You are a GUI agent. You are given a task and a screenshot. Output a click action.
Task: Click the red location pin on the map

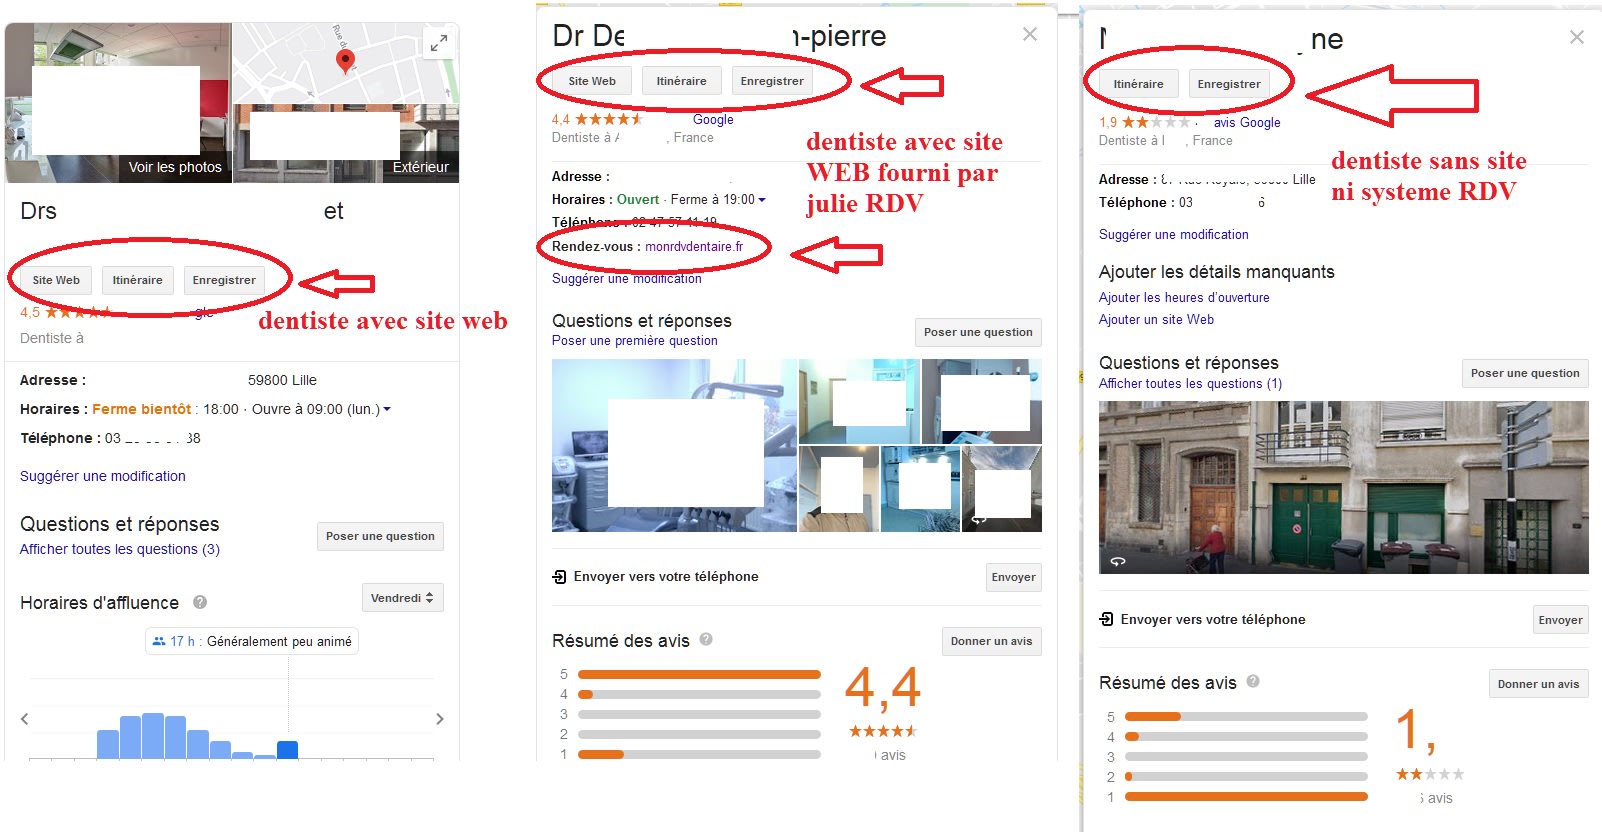[x=345, y=61]
